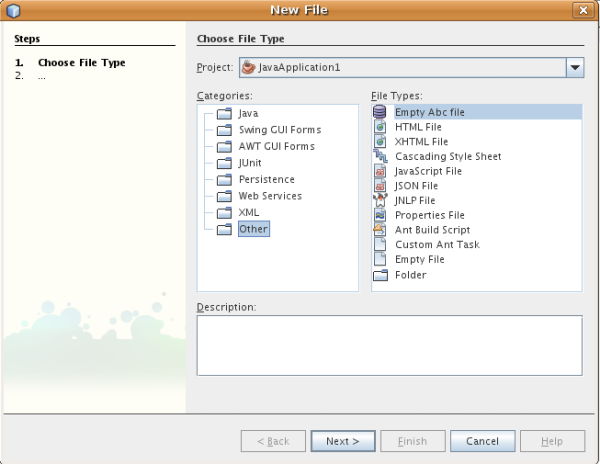This screenshot has width=600, height=464.
Task: Click the JavaApplication1 coffee cup icon
Action: point(248,67)
